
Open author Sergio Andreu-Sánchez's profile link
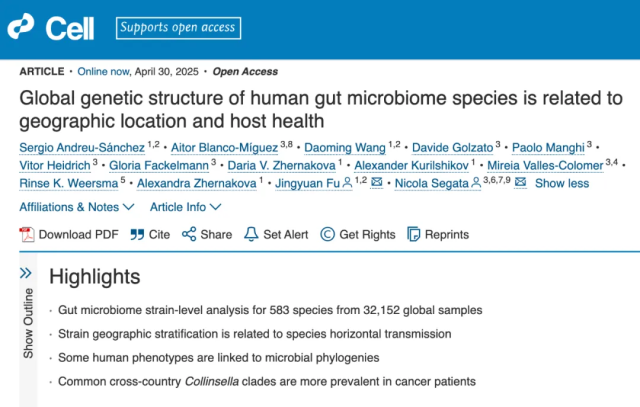point(82,147)
